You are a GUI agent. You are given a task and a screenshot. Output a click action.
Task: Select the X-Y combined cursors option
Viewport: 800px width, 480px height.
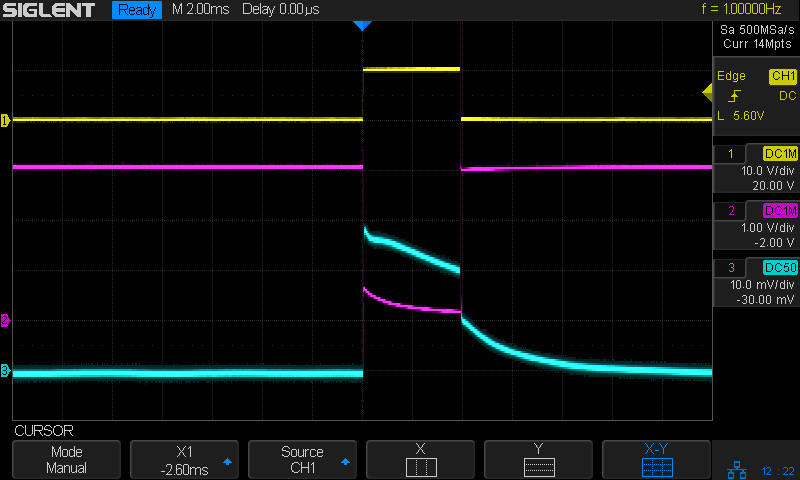tap(656, 460)
